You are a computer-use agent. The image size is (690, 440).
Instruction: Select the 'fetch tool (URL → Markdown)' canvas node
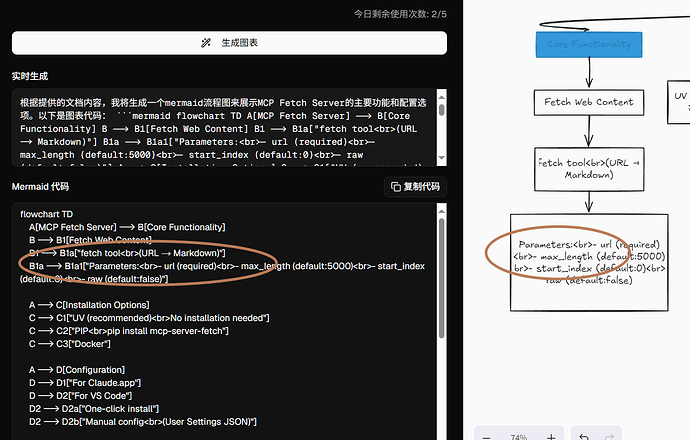pos(589,169)
